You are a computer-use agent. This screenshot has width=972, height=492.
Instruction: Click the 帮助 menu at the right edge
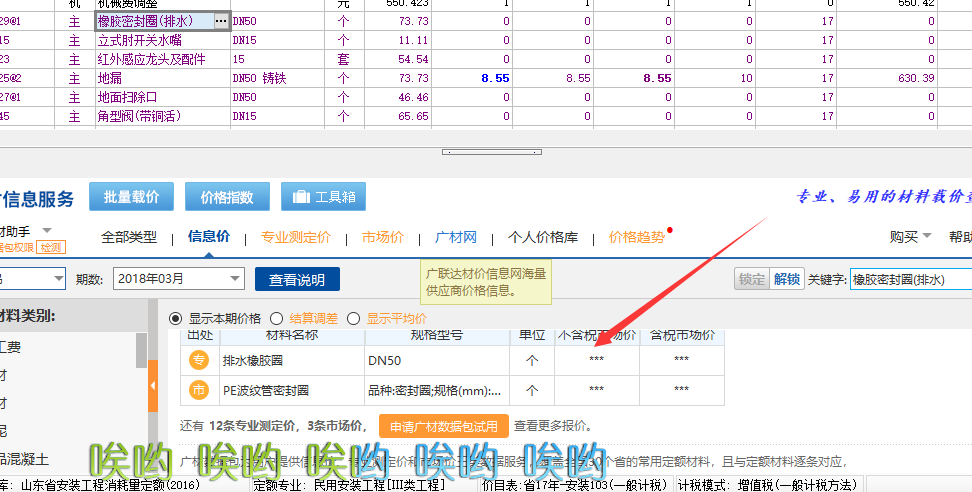point(960,237)
